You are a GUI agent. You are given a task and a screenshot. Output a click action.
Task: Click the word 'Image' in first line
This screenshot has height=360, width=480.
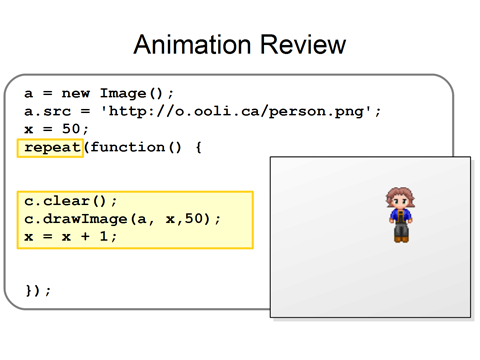pyautogui.click(x=123, y=94)
